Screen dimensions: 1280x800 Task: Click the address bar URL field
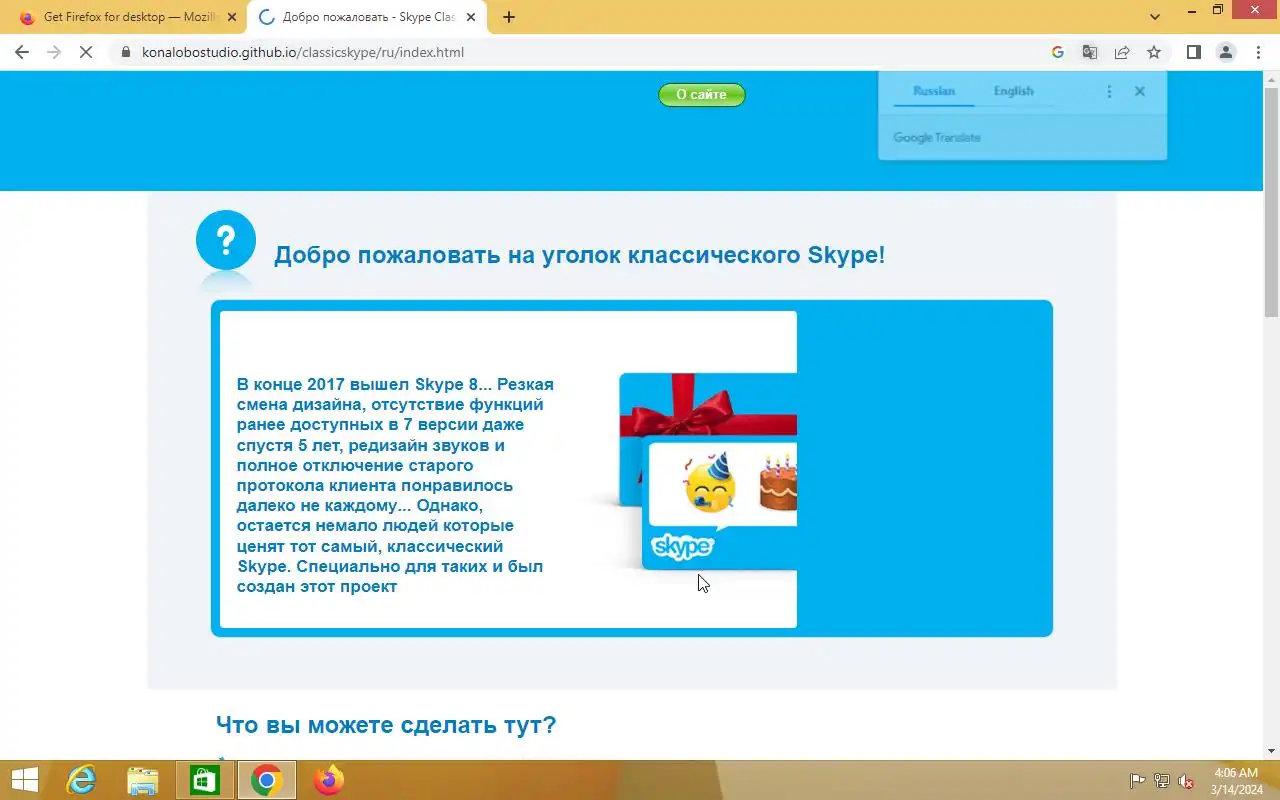coord(580,52)
